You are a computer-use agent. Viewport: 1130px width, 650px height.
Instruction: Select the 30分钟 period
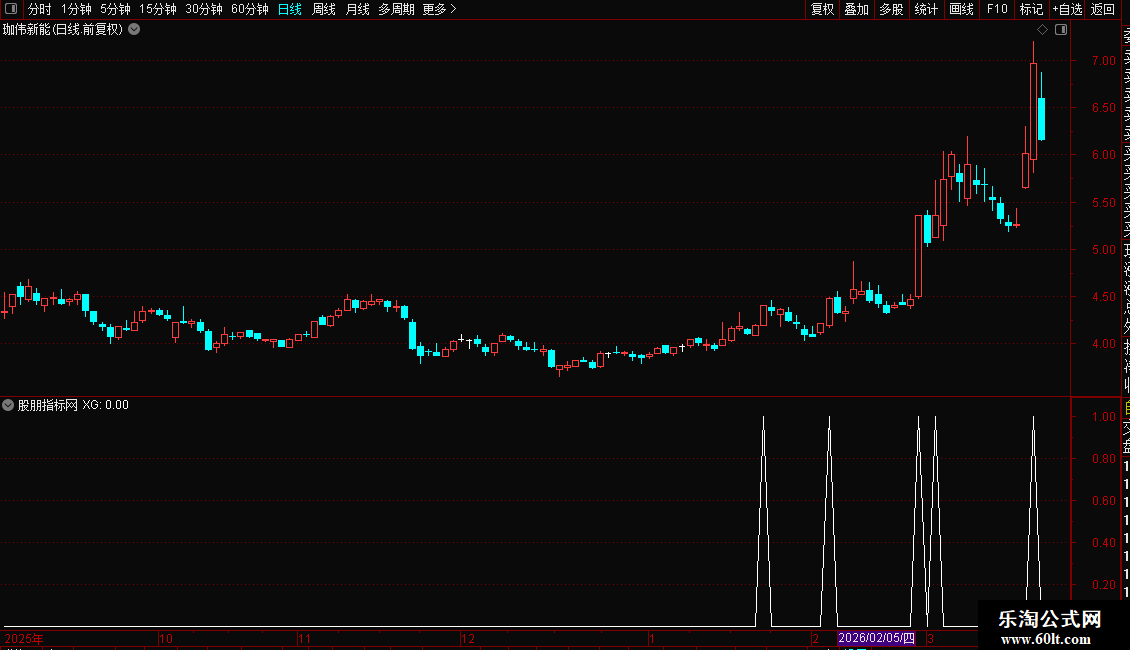point(203,9)
